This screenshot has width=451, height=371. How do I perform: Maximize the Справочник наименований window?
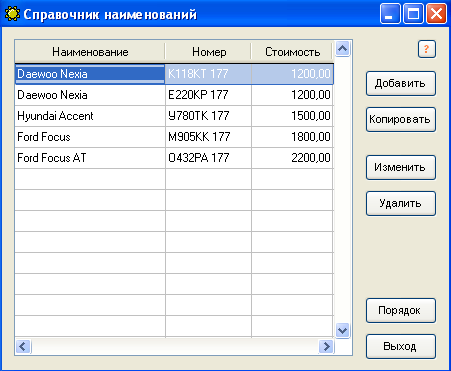[413, 14]
